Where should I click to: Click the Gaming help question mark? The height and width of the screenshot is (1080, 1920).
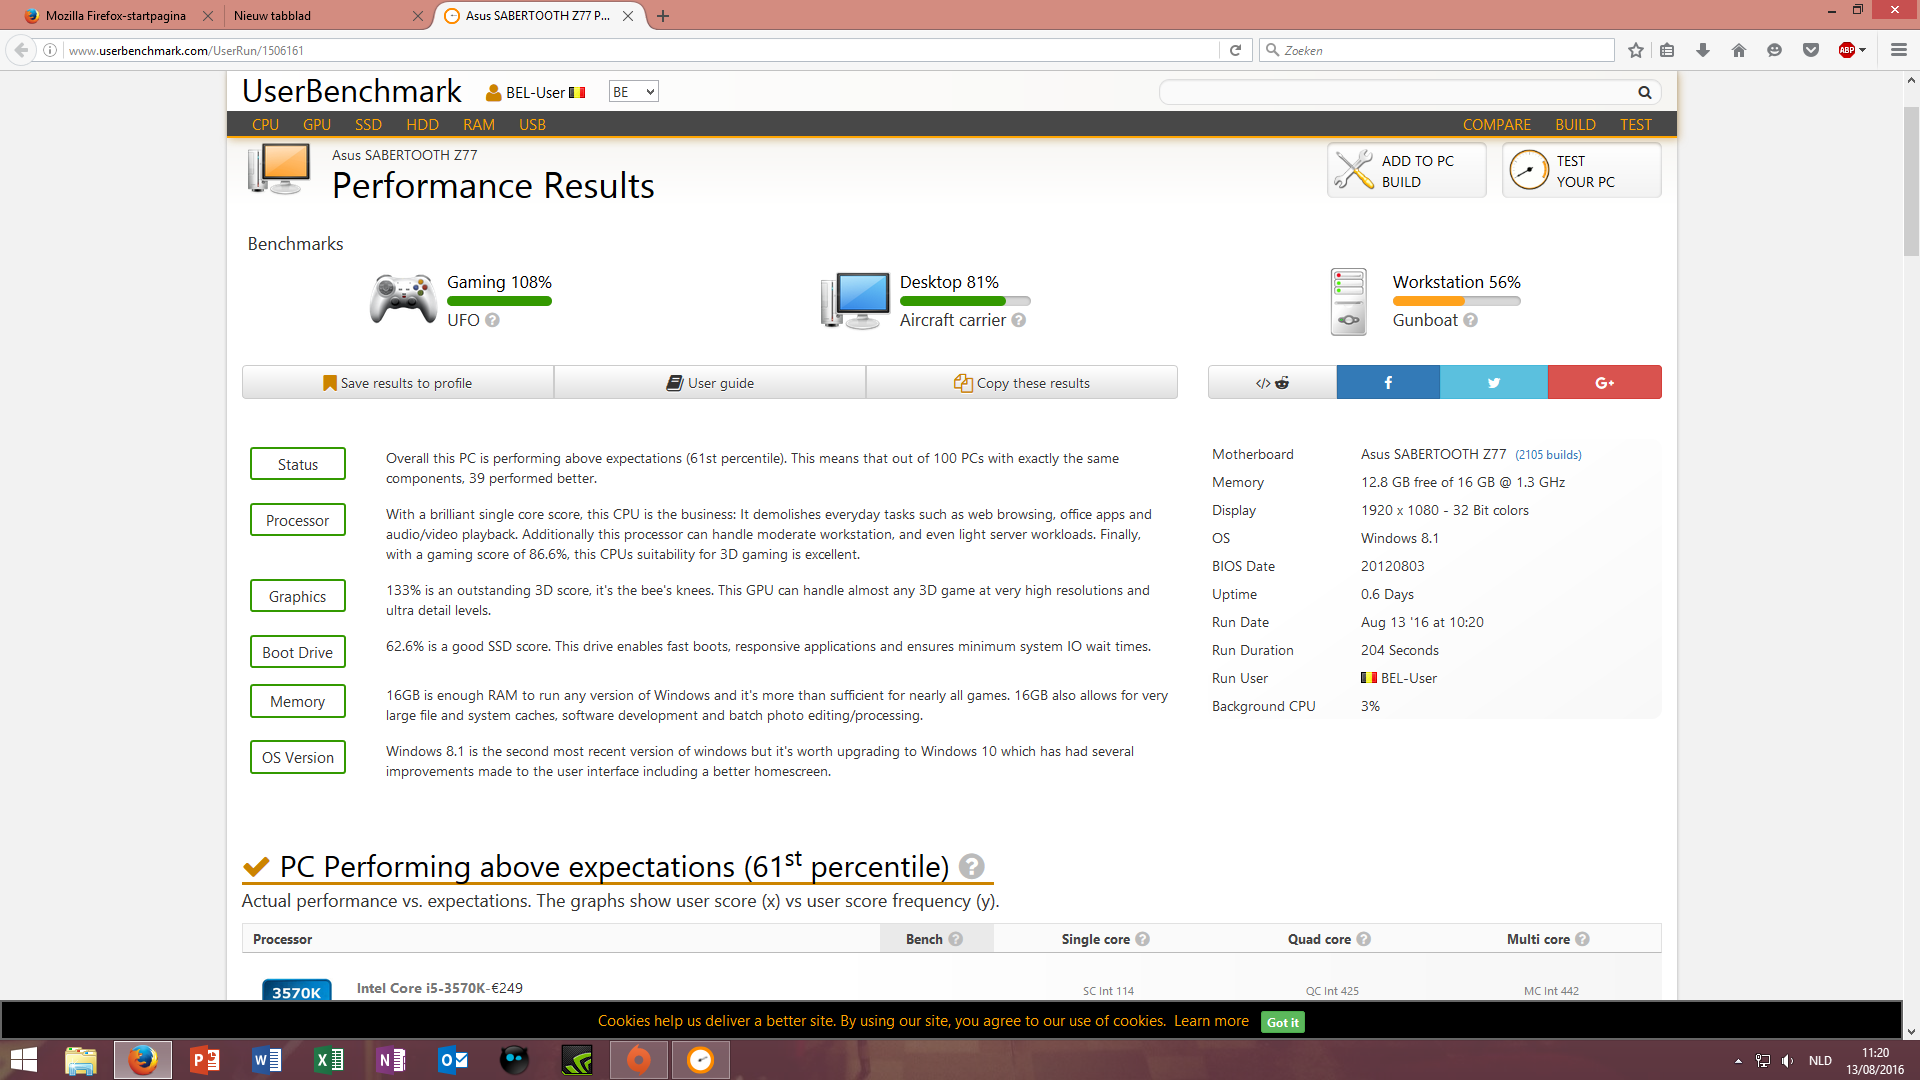(x=492, y=320)
